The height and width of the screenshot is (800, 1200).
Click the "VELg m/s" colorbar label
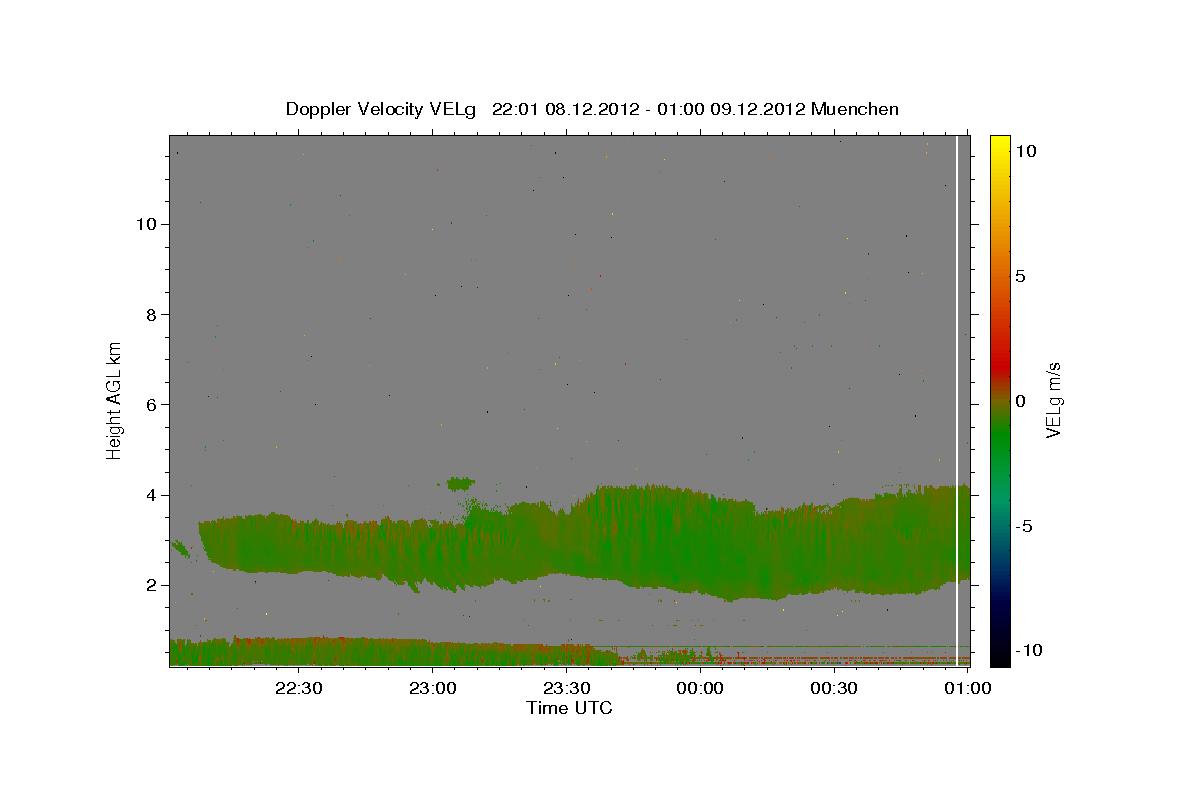coord(1053,400)
